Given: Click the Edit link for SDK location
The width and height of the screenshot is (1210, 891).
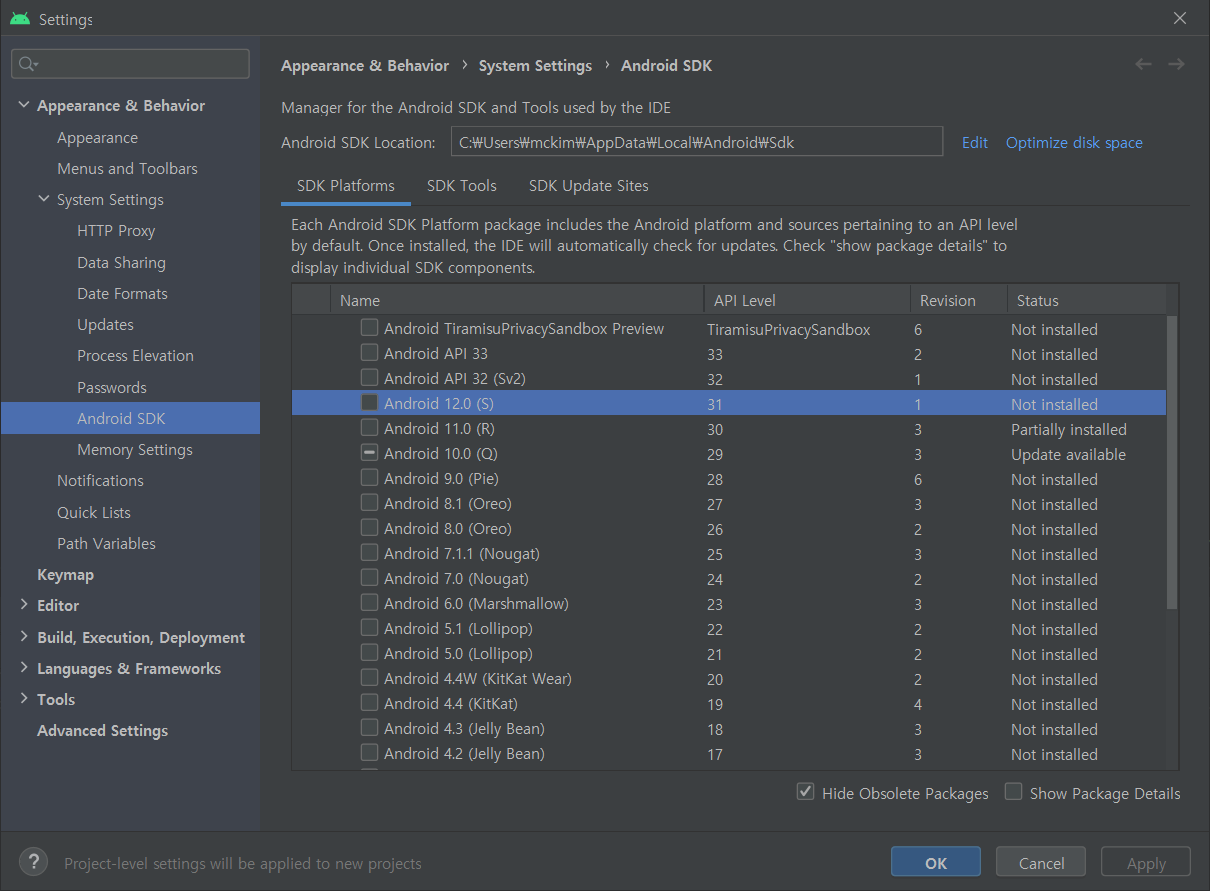Looking at the screenshot, I should click(x=975, y=143).
